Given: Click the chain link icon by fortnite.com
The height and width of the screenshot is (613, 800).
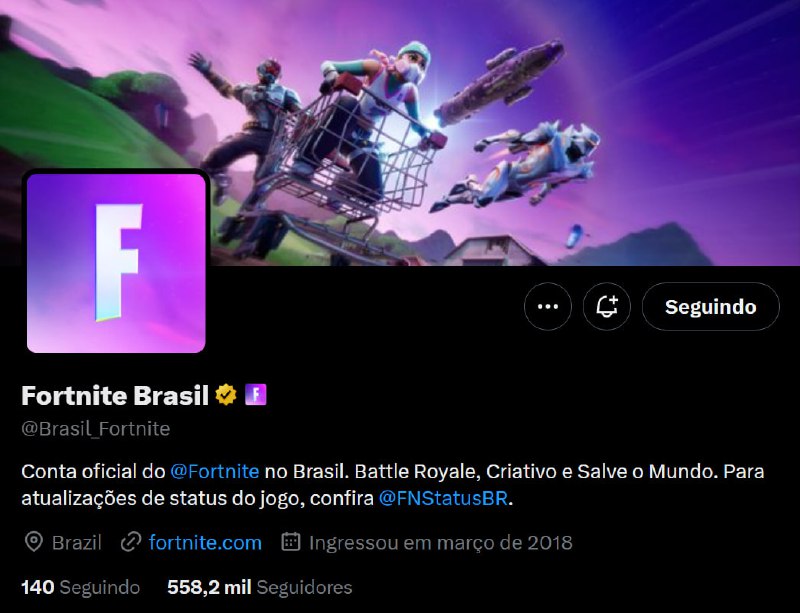Looking at the screenshot, I should coord(131,542).
